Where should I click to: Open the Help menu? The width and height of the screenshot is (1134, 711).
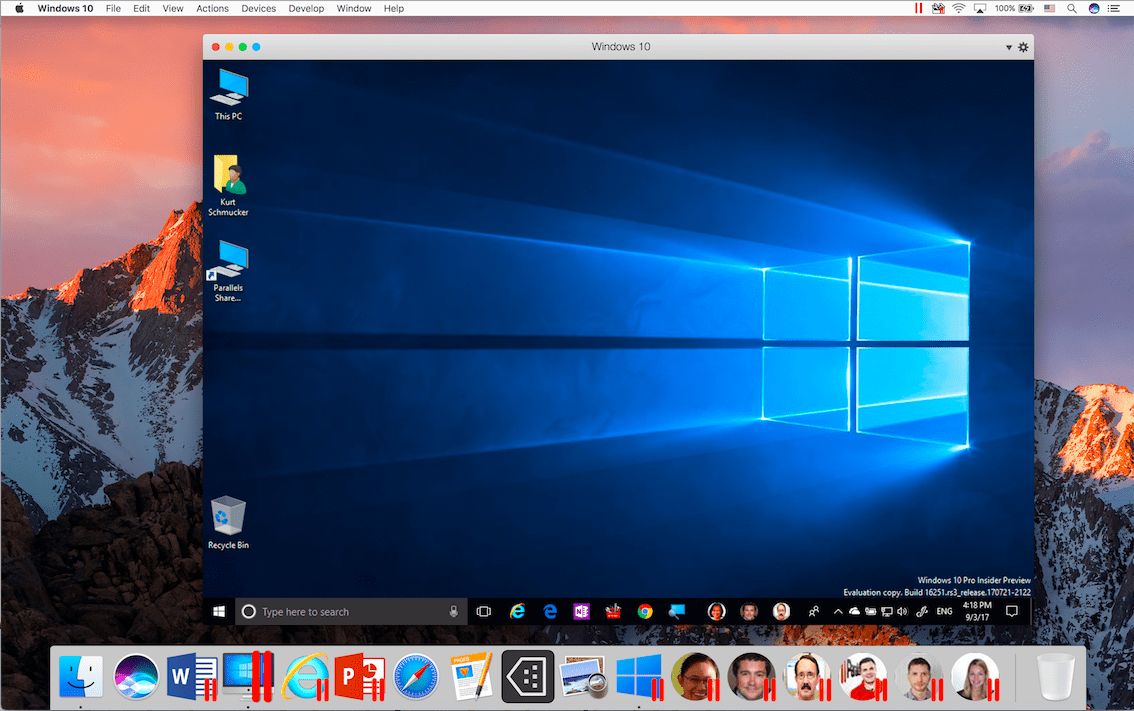[x=394, y=9]
